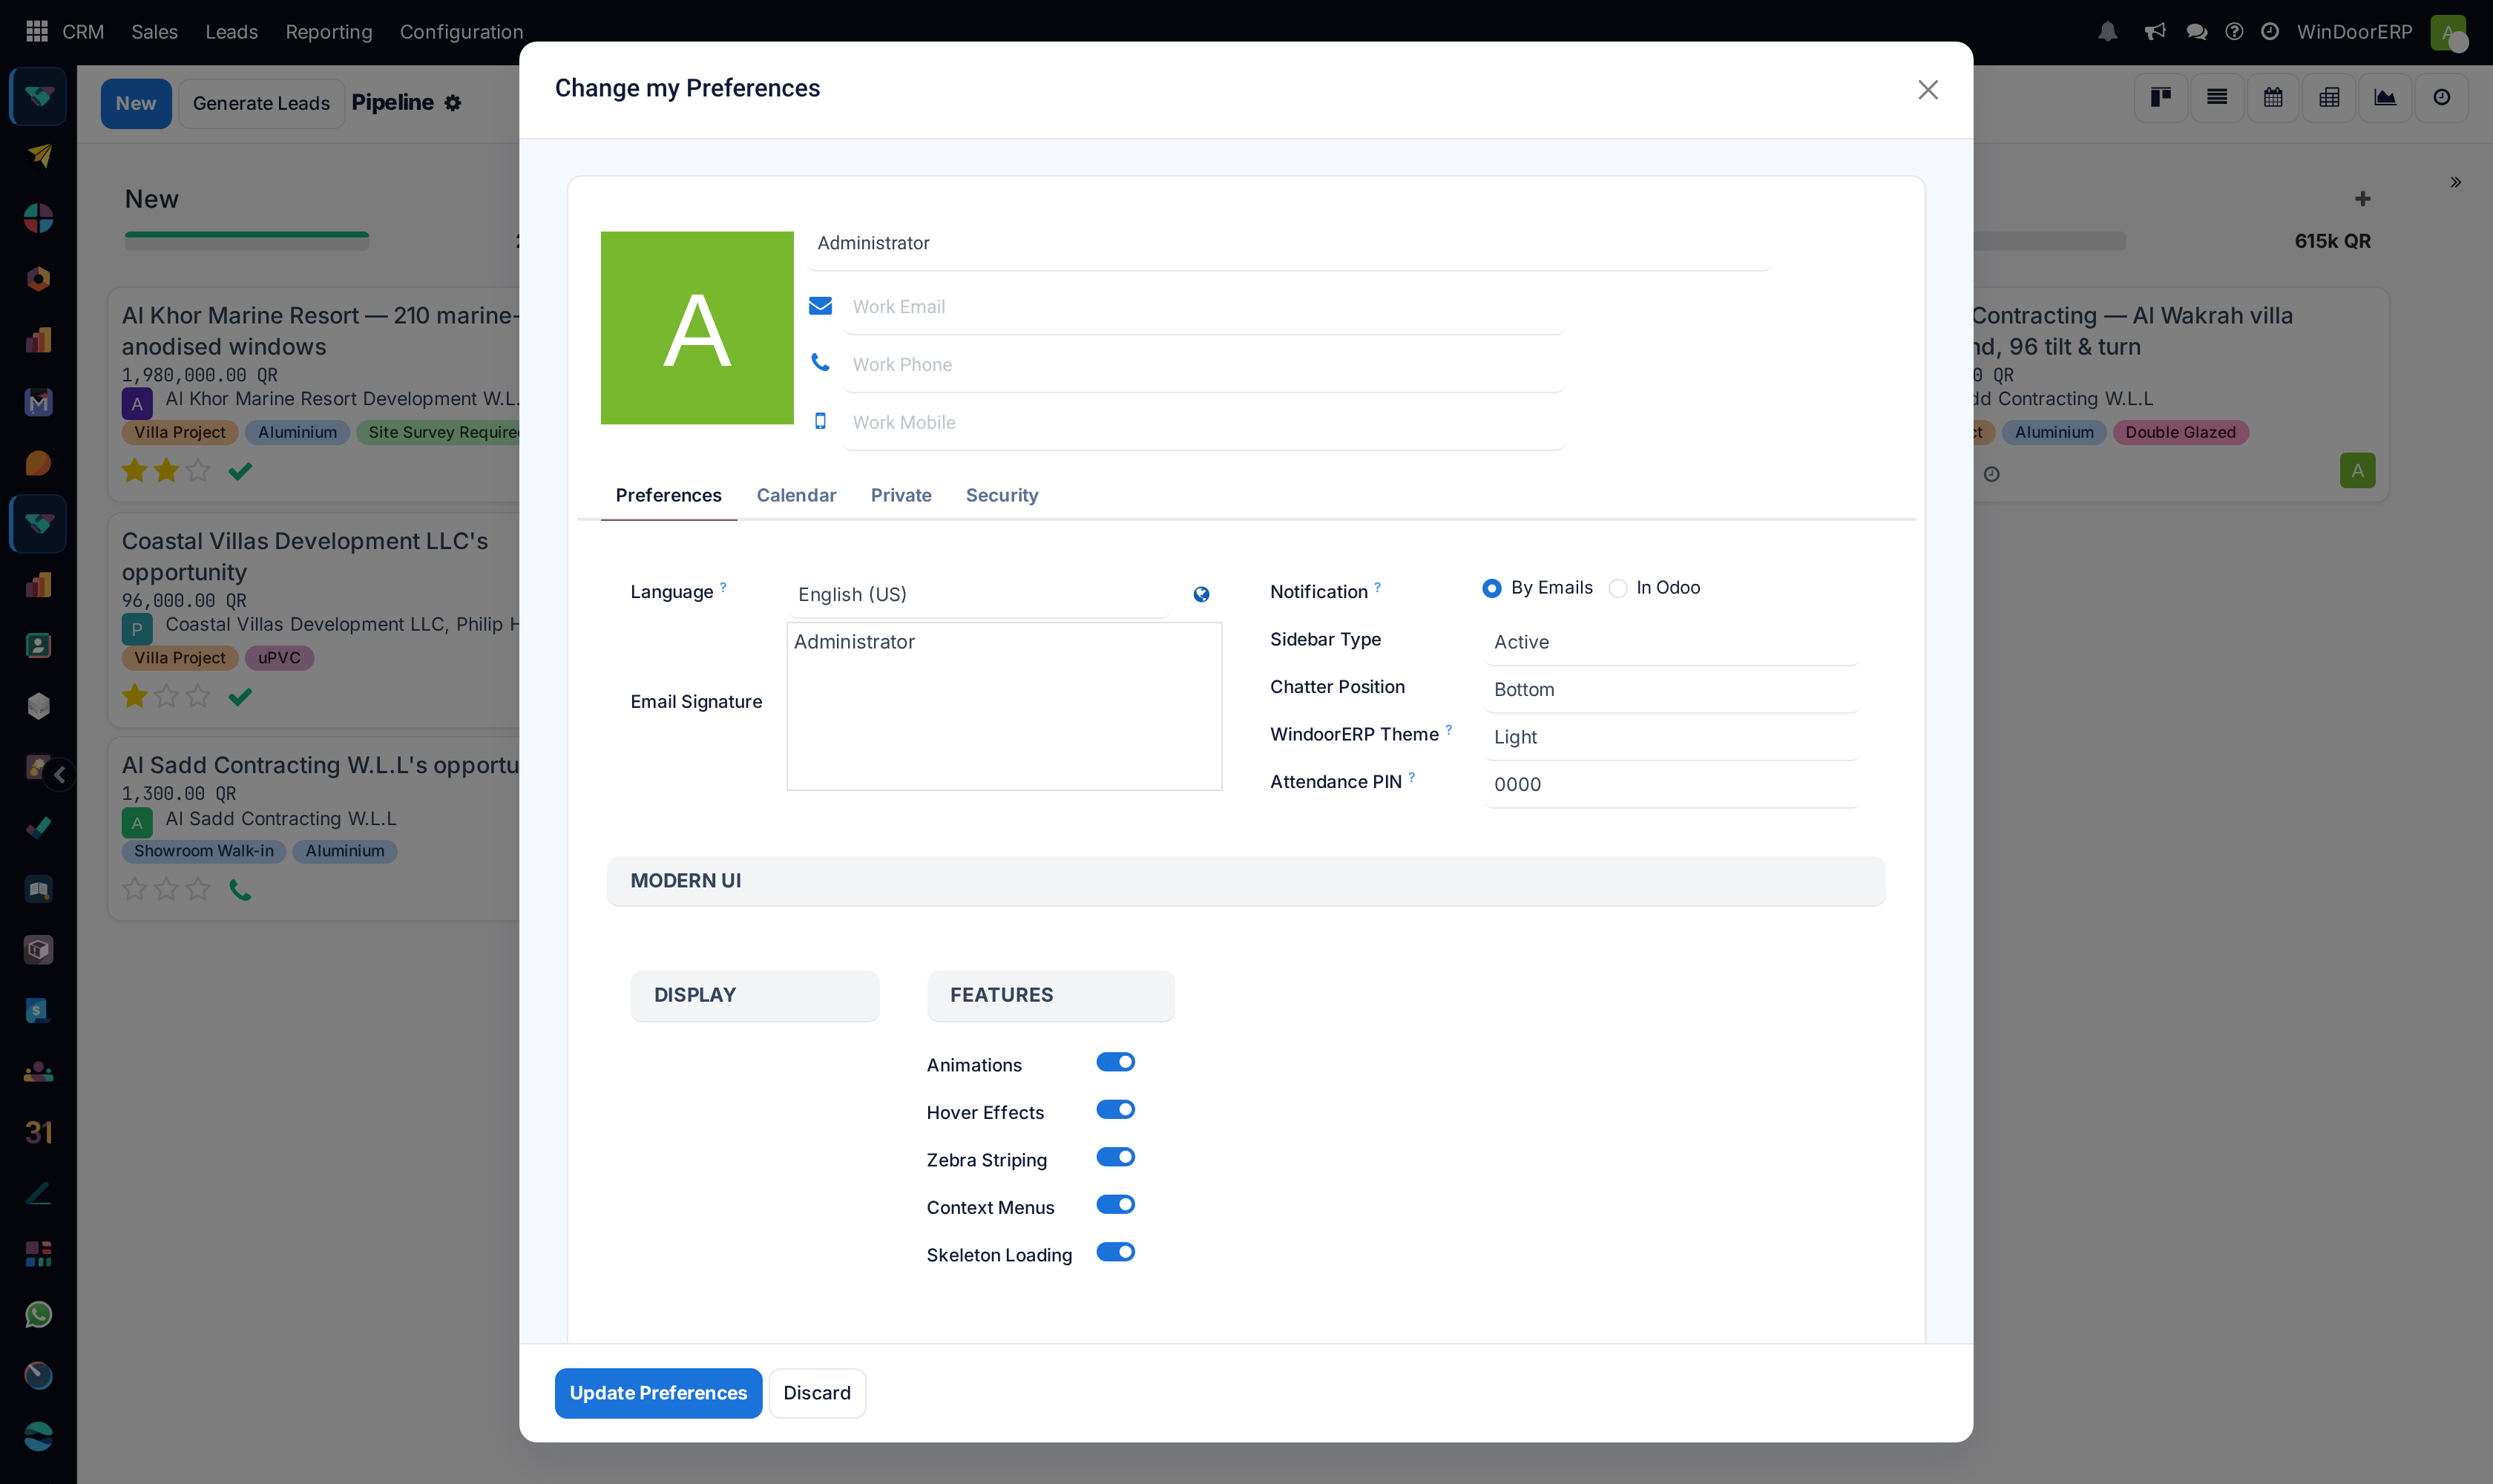Switch to Activity view in view switcher

click(2441, 97)
